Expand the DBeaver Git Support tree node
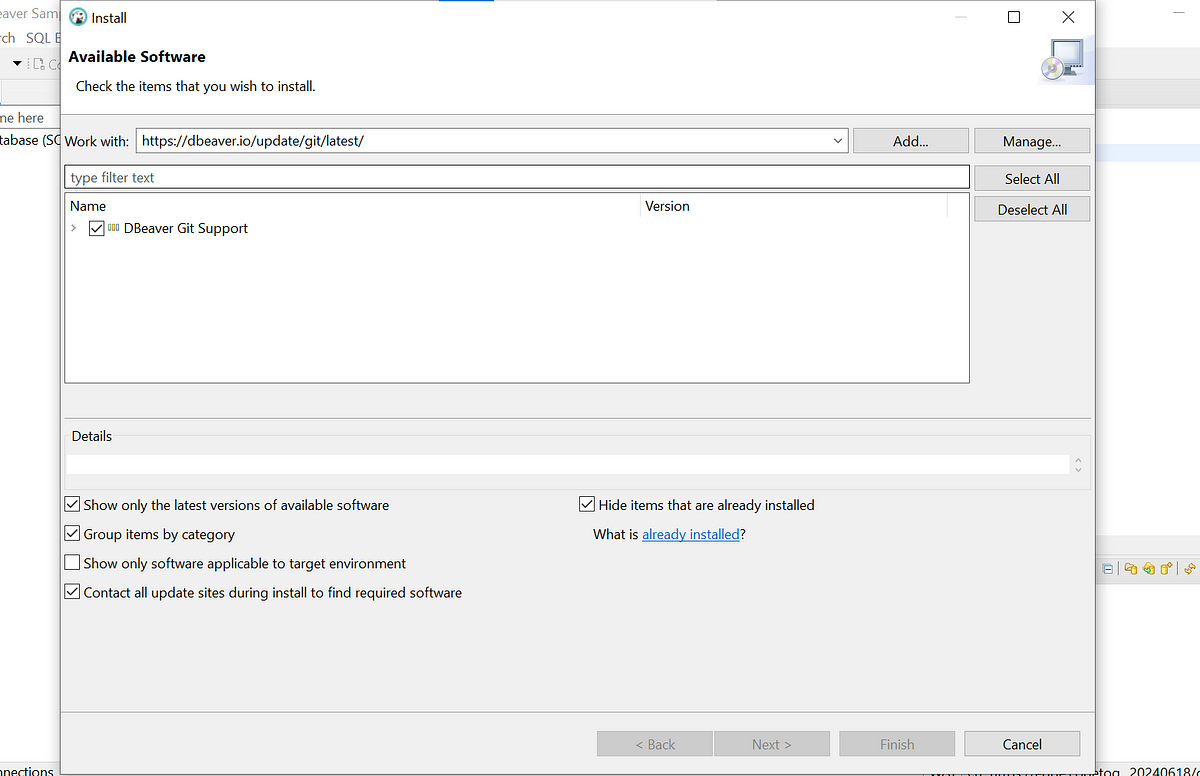Screen dimensions: 1200x776 pyautogui.click(x=74, y=228)
